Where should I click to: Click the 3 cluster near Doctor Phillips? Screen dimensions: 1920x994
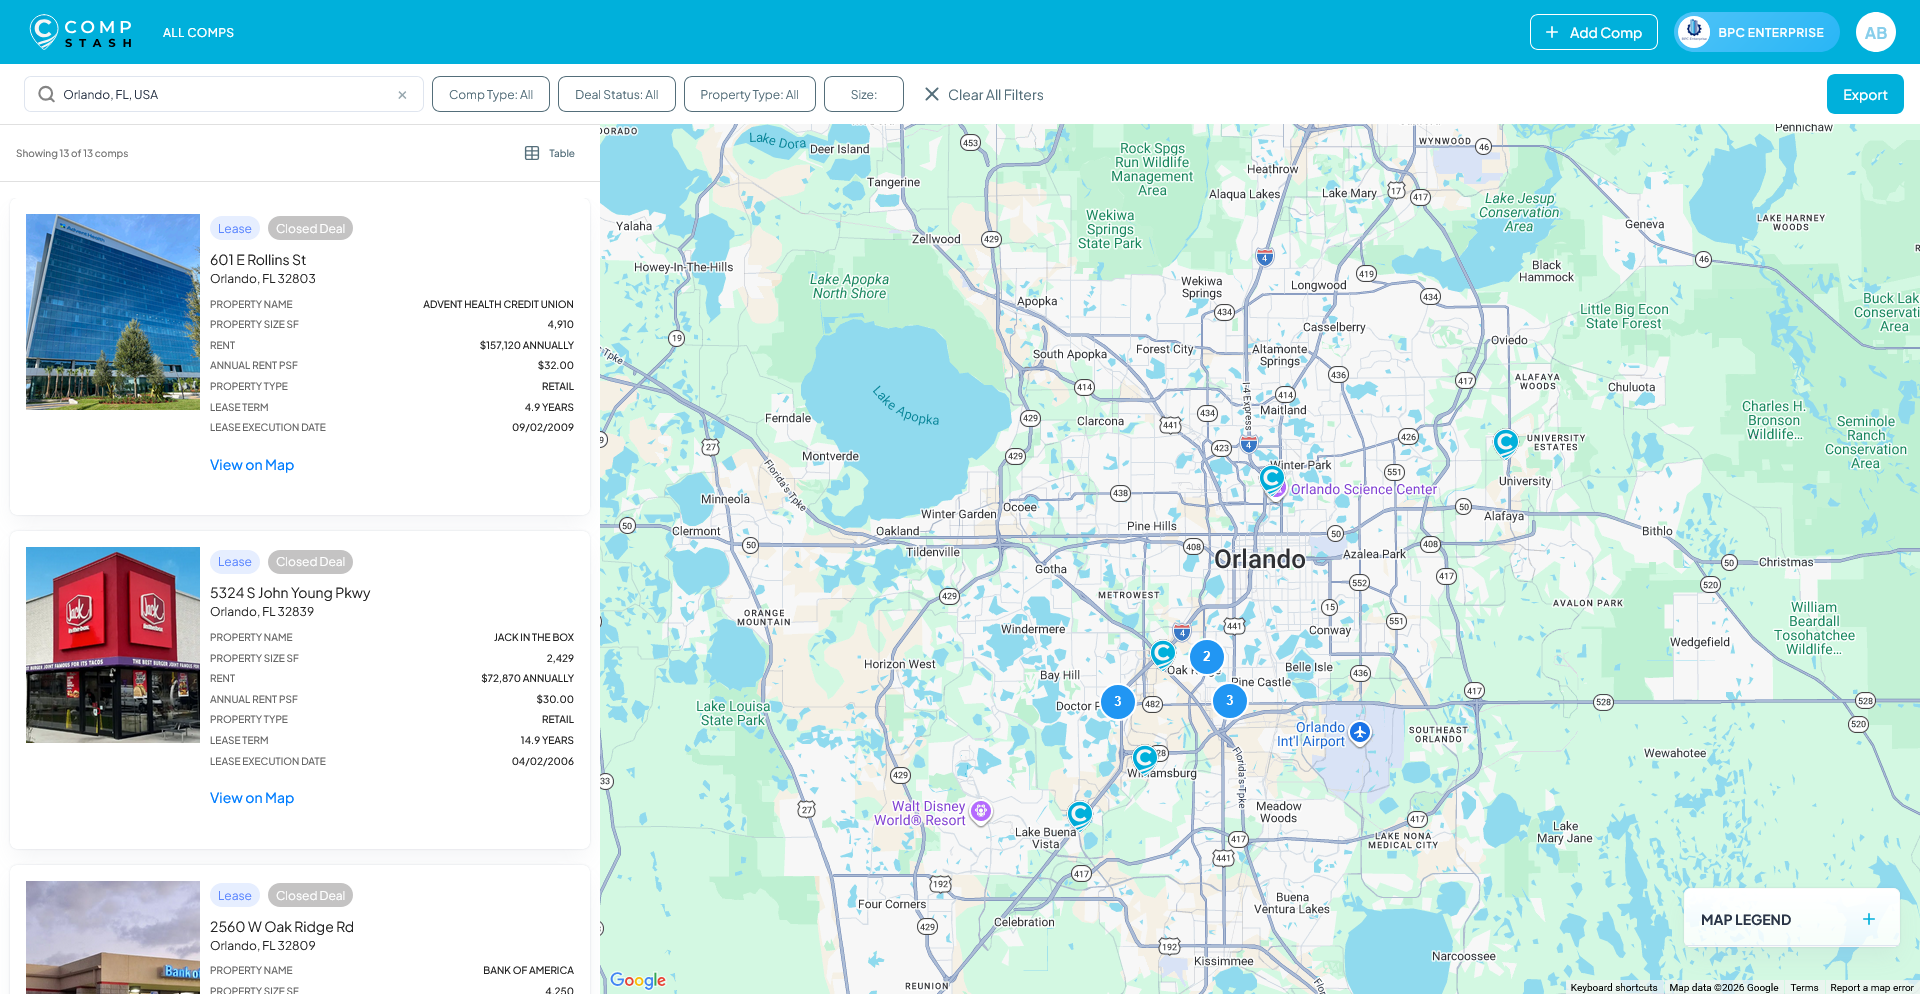(x=1118, y=701)
